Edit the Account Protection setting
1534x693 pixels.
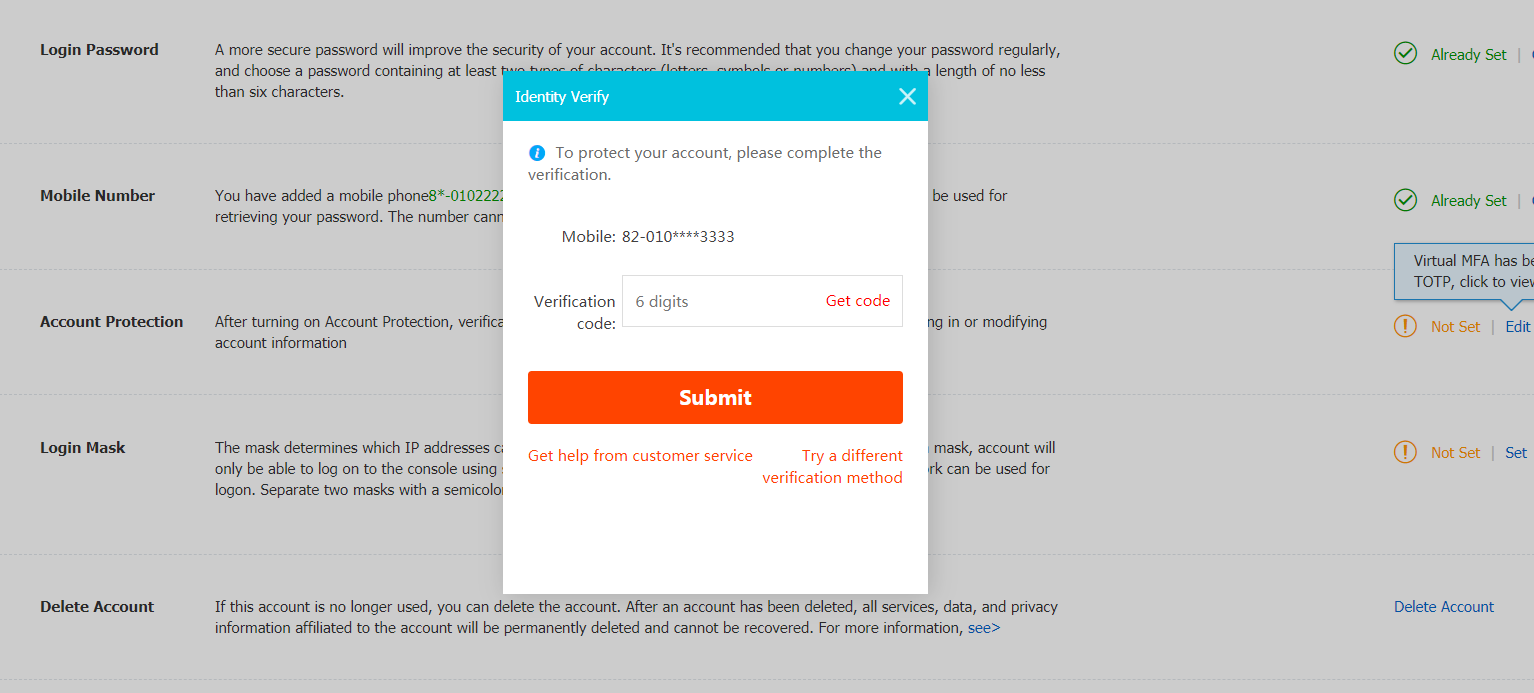[1517, 326]
